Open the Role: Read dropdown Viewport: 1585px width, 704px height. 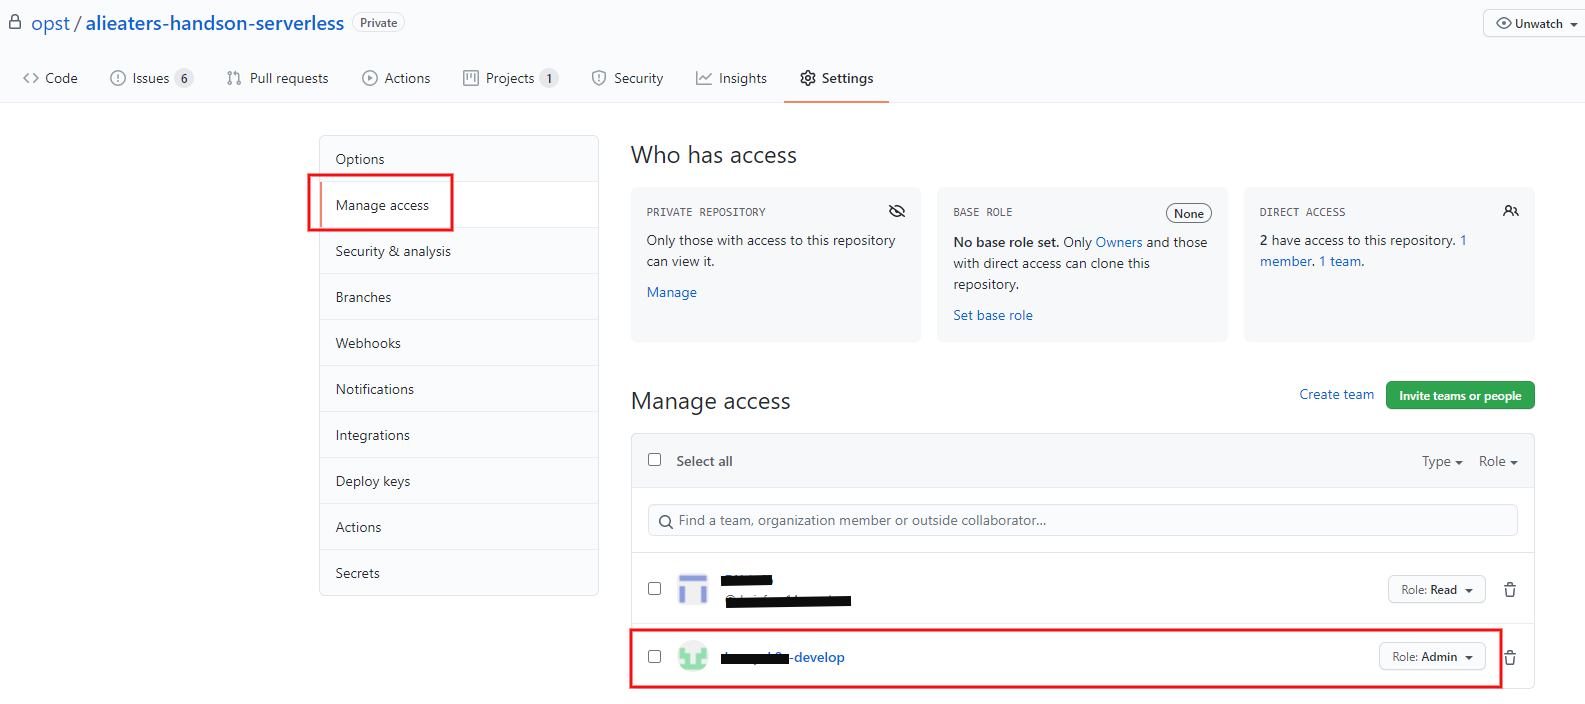click(1436, 590)
